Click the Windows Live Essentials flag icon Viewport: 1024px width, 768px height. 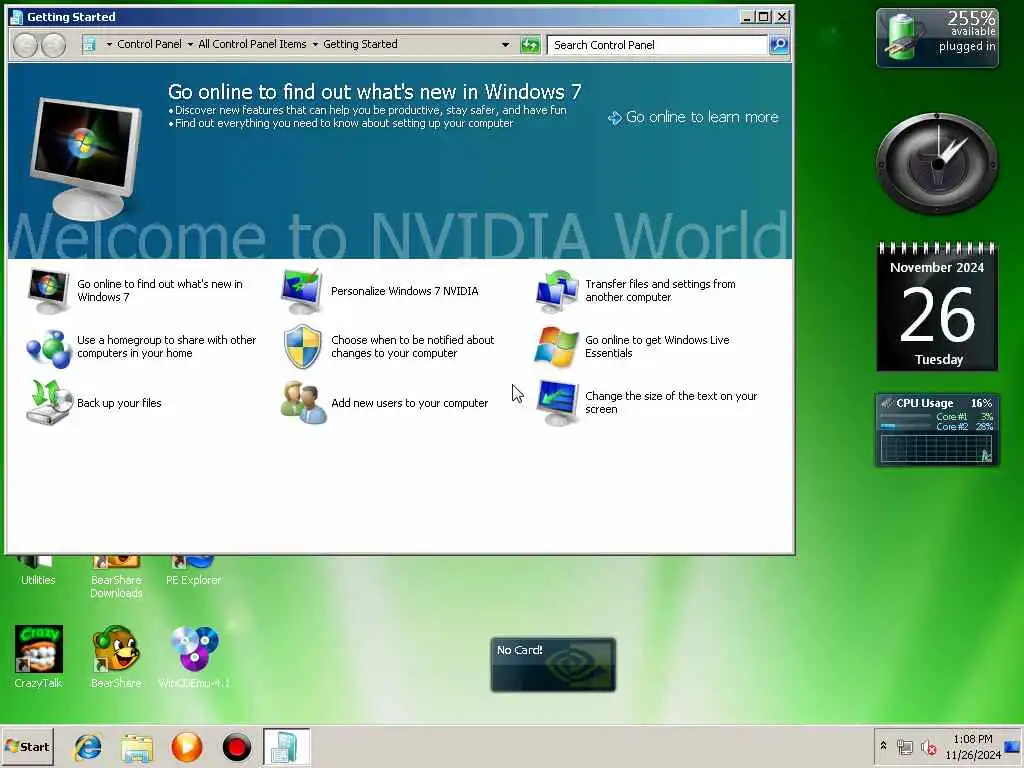tap(556, 347)
